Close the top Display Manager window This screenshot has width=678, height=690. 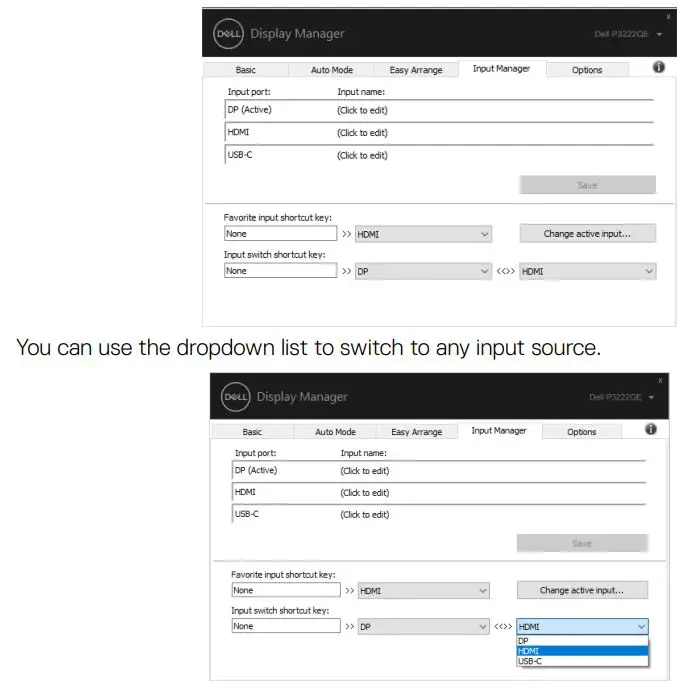pos(668,17)
